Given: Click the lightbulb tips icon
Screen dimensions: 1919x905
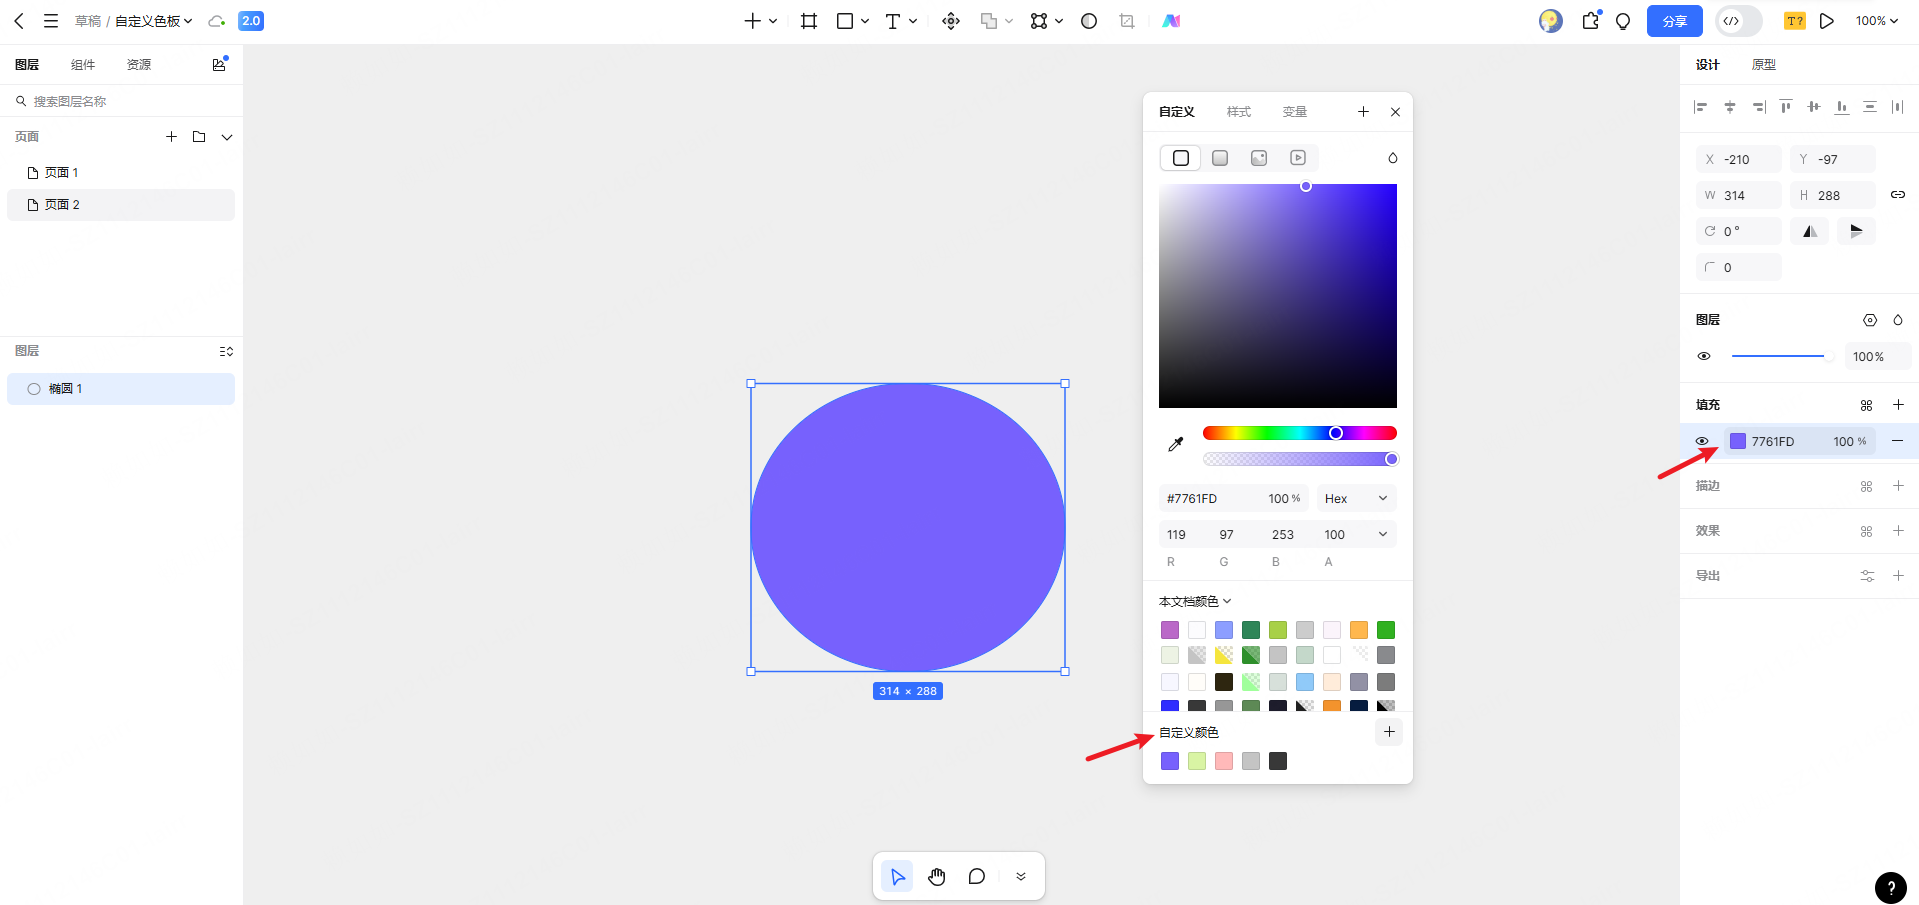Looking at the screenshot, I should (1623, 21).
